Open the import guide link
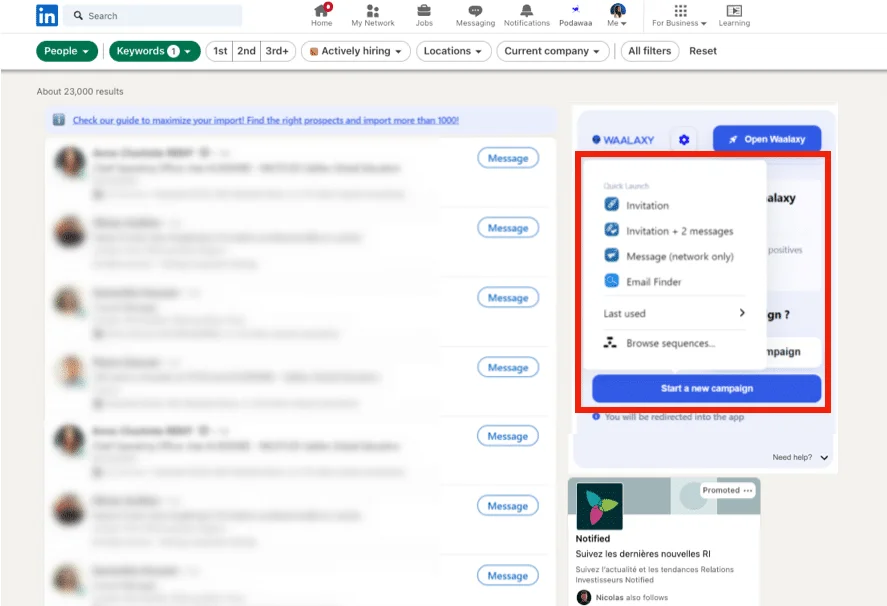The height and width of the screenshot is (606, 887). 266,120
